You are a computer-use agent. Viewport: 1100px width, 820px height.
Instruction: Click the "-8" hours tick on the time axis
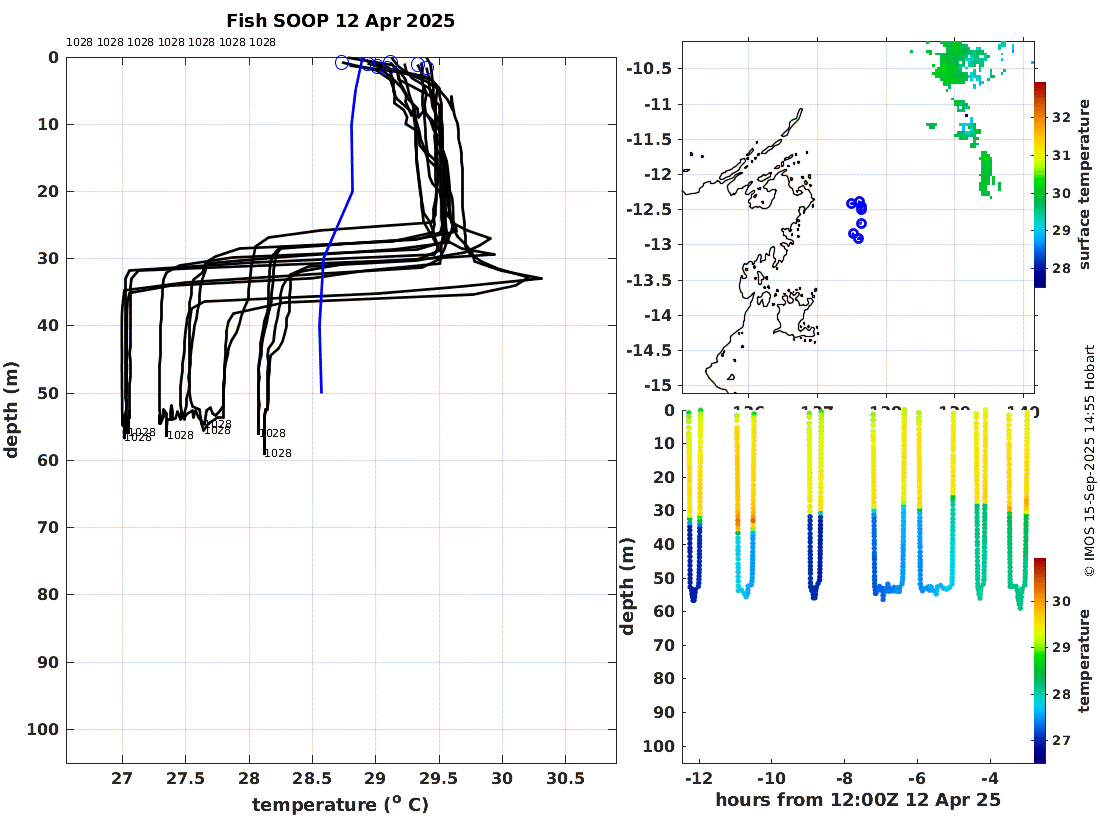[844, 778]
